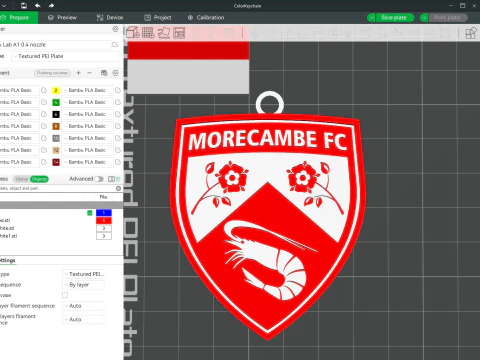The image size is (480, 360).
Task: Switch process scope to Global
Action: [22, 179]
